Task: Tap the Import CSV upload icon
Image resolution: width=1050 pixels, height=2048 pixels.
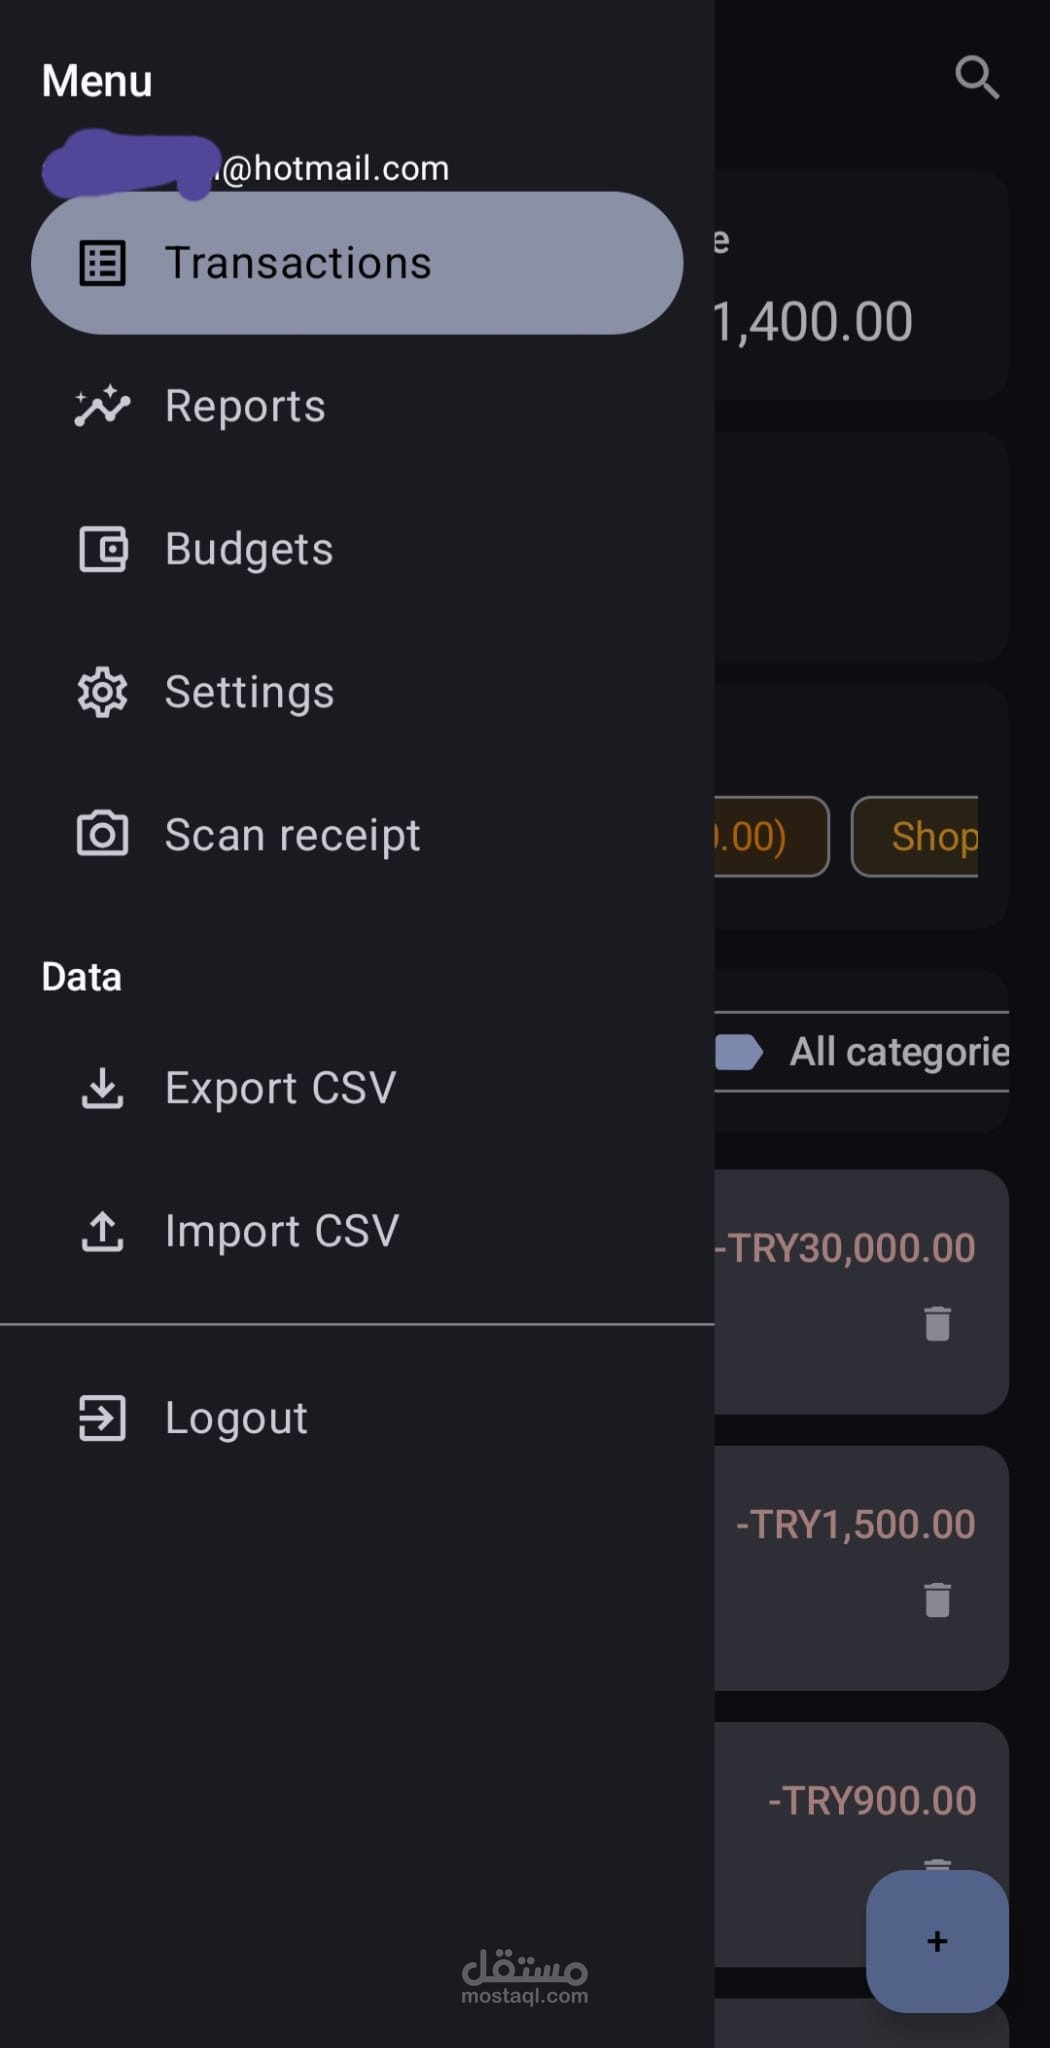Action: tap(102, 1231)
